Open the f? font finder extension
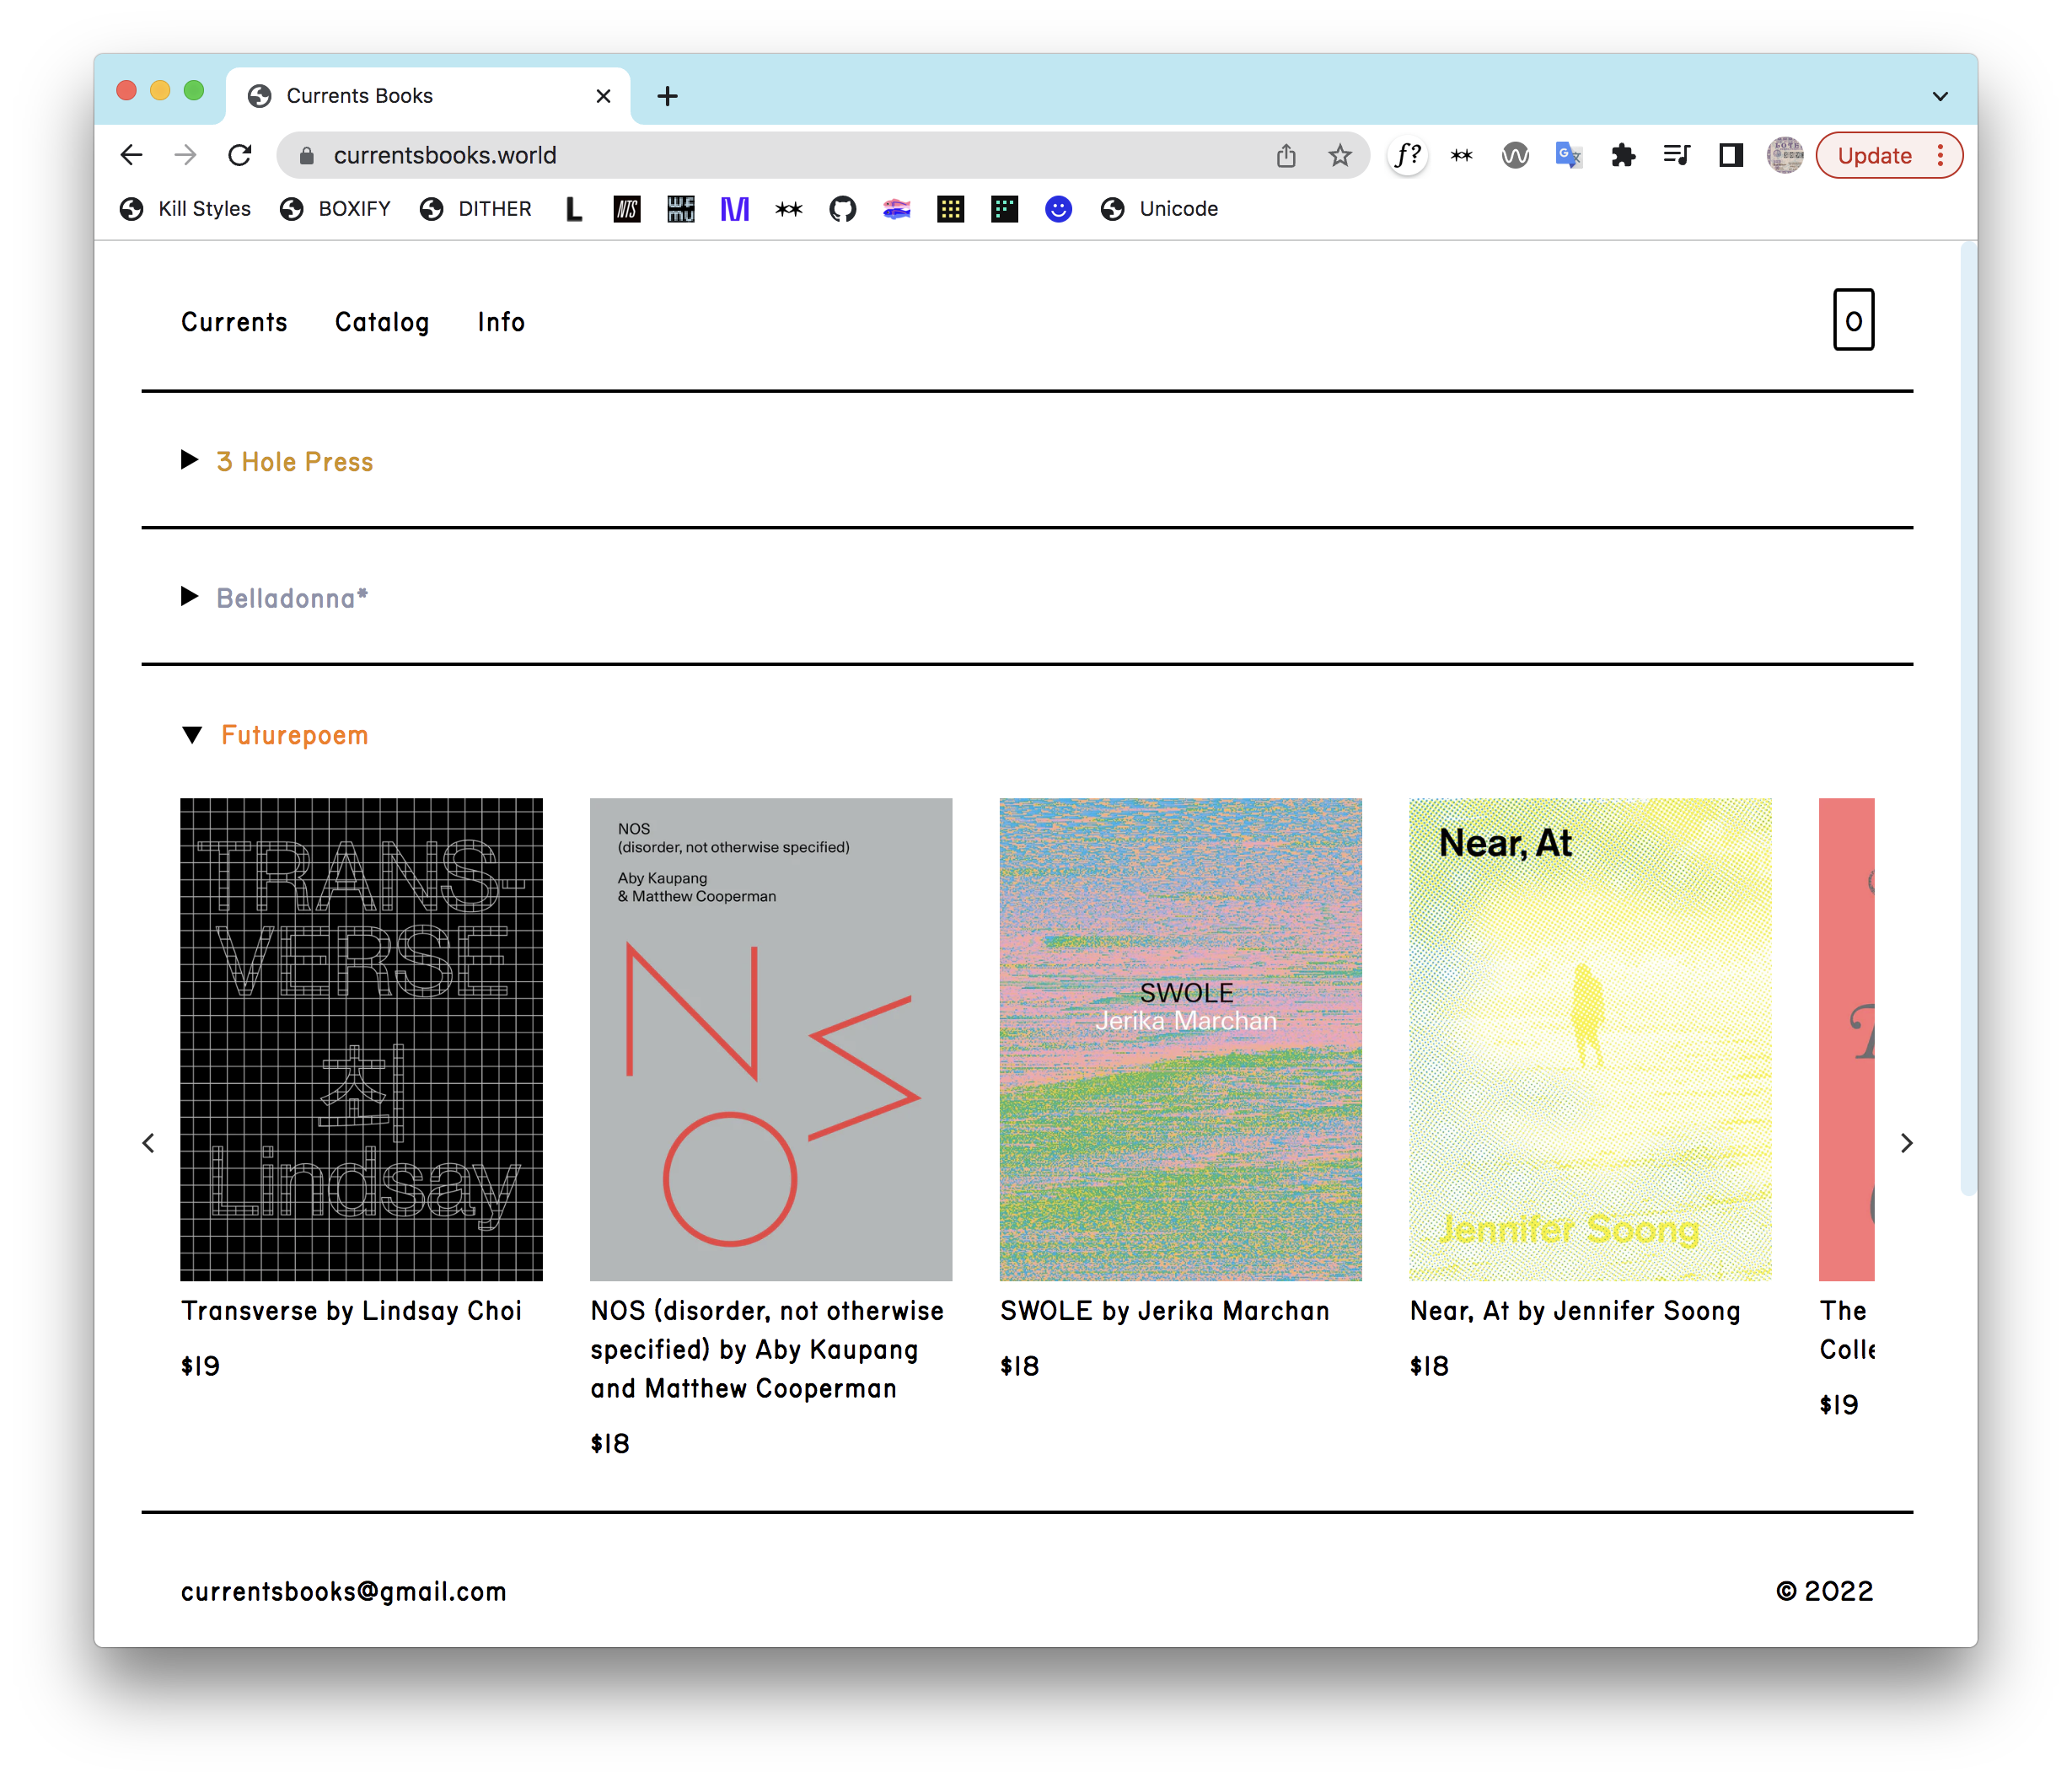2072x1782 pixels. [x=1407, y=155]
